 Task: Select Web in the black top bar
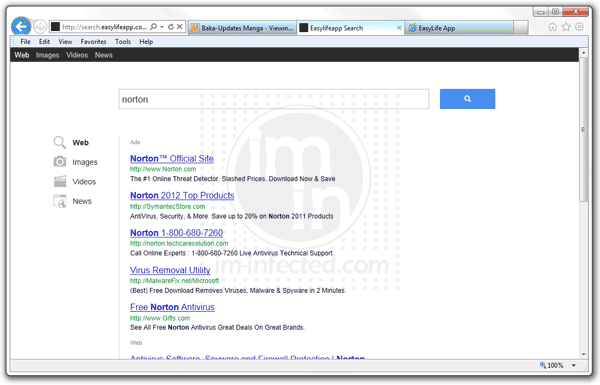22,55
